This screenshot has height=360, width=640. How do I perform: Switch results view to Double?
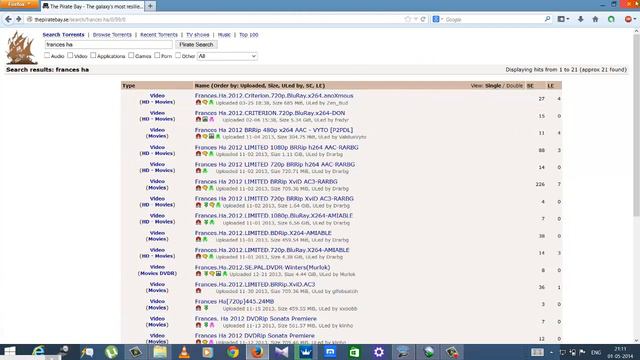tap(514, 86)
